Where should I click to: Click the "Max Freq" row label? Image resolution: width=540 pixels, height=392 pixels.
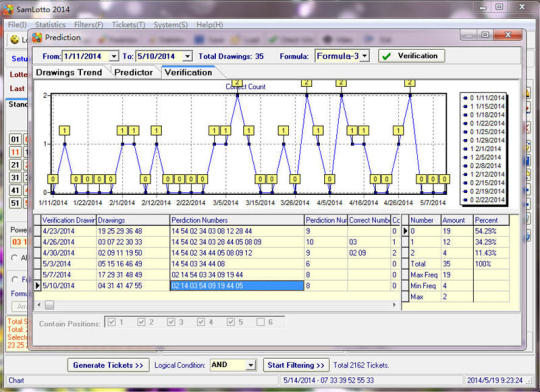coord(424,275)
